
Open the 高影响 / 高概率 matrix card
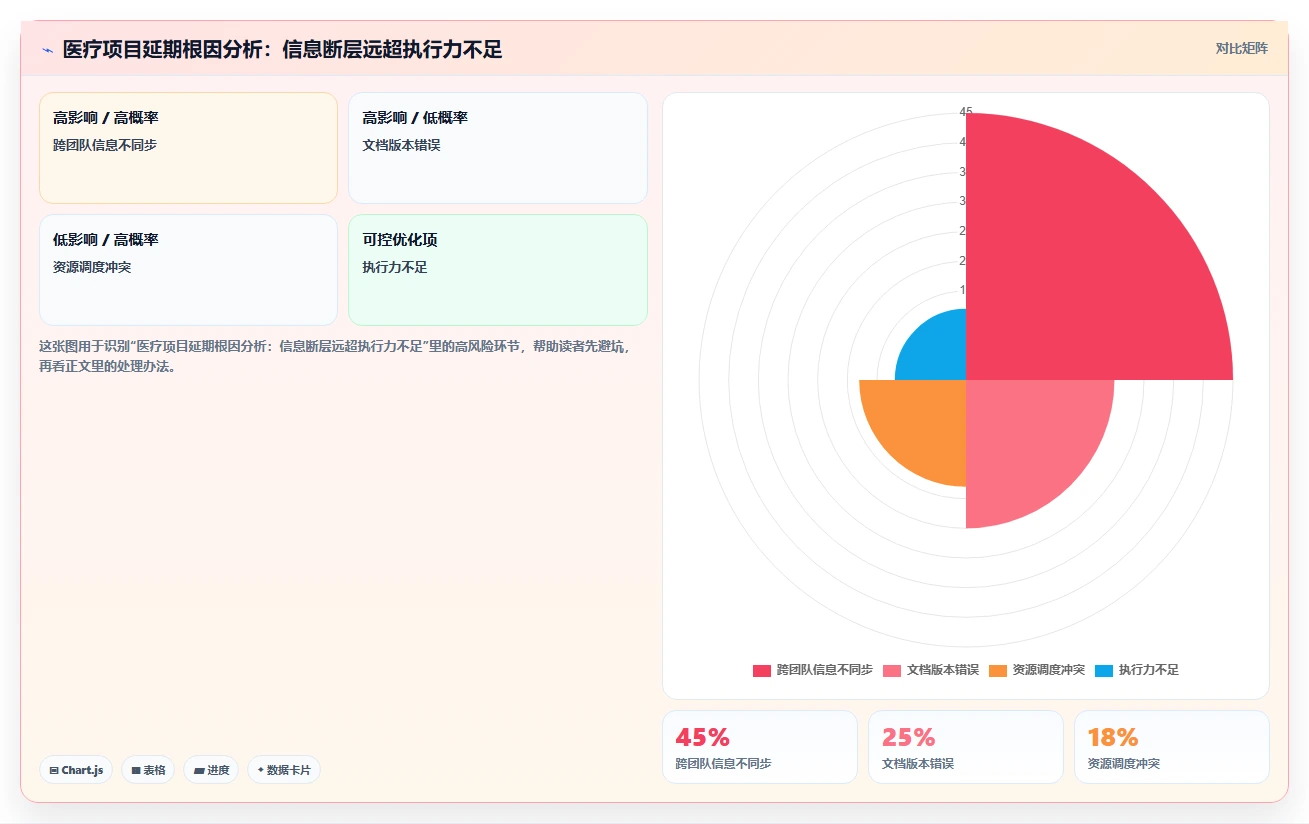(188, 148)
